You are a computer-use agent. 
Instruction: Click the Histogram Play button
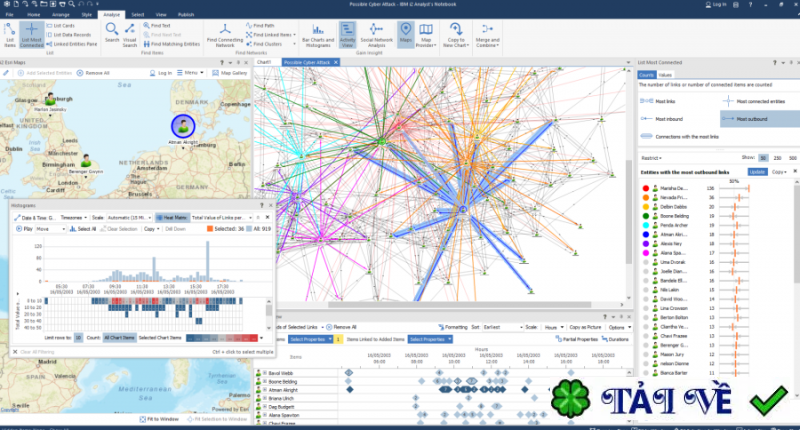[x=24, y=229]
